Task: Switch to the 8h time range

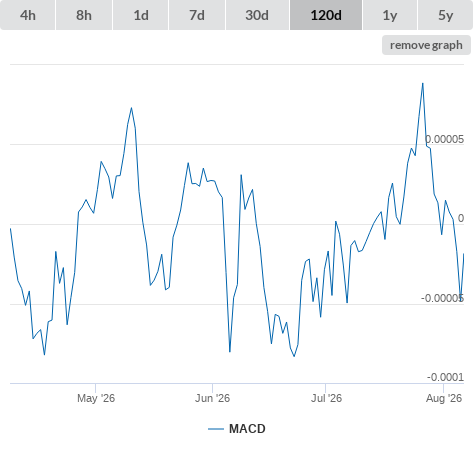Action: click(84, 15)
